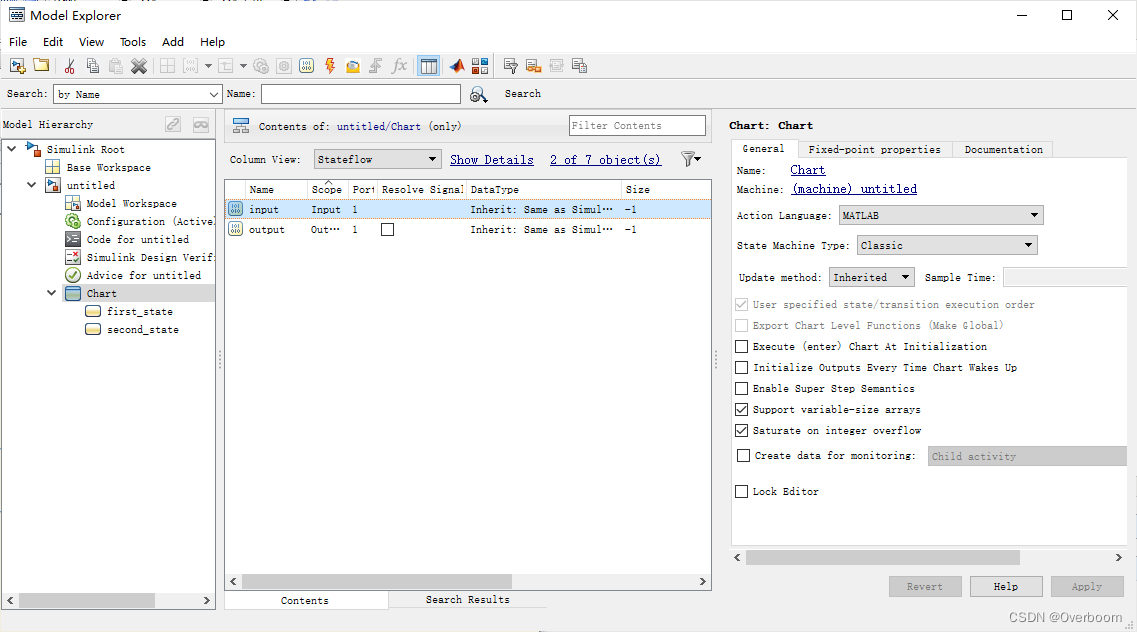Image resolution: width=1137 pixels, height=632 pixels.
Task: Click the glasses icon in Model Hierarchy header
Action: [201, 125]
